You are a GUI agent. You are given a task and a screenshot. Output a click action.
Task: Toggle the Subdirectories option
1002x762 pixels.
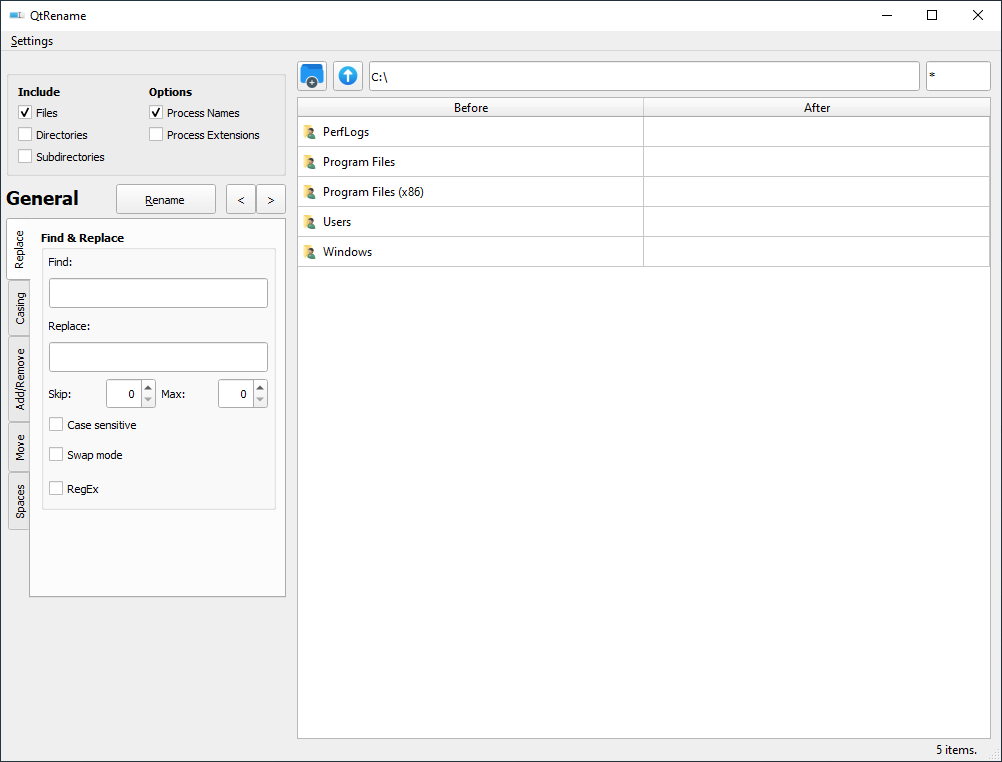click(25, 157)
